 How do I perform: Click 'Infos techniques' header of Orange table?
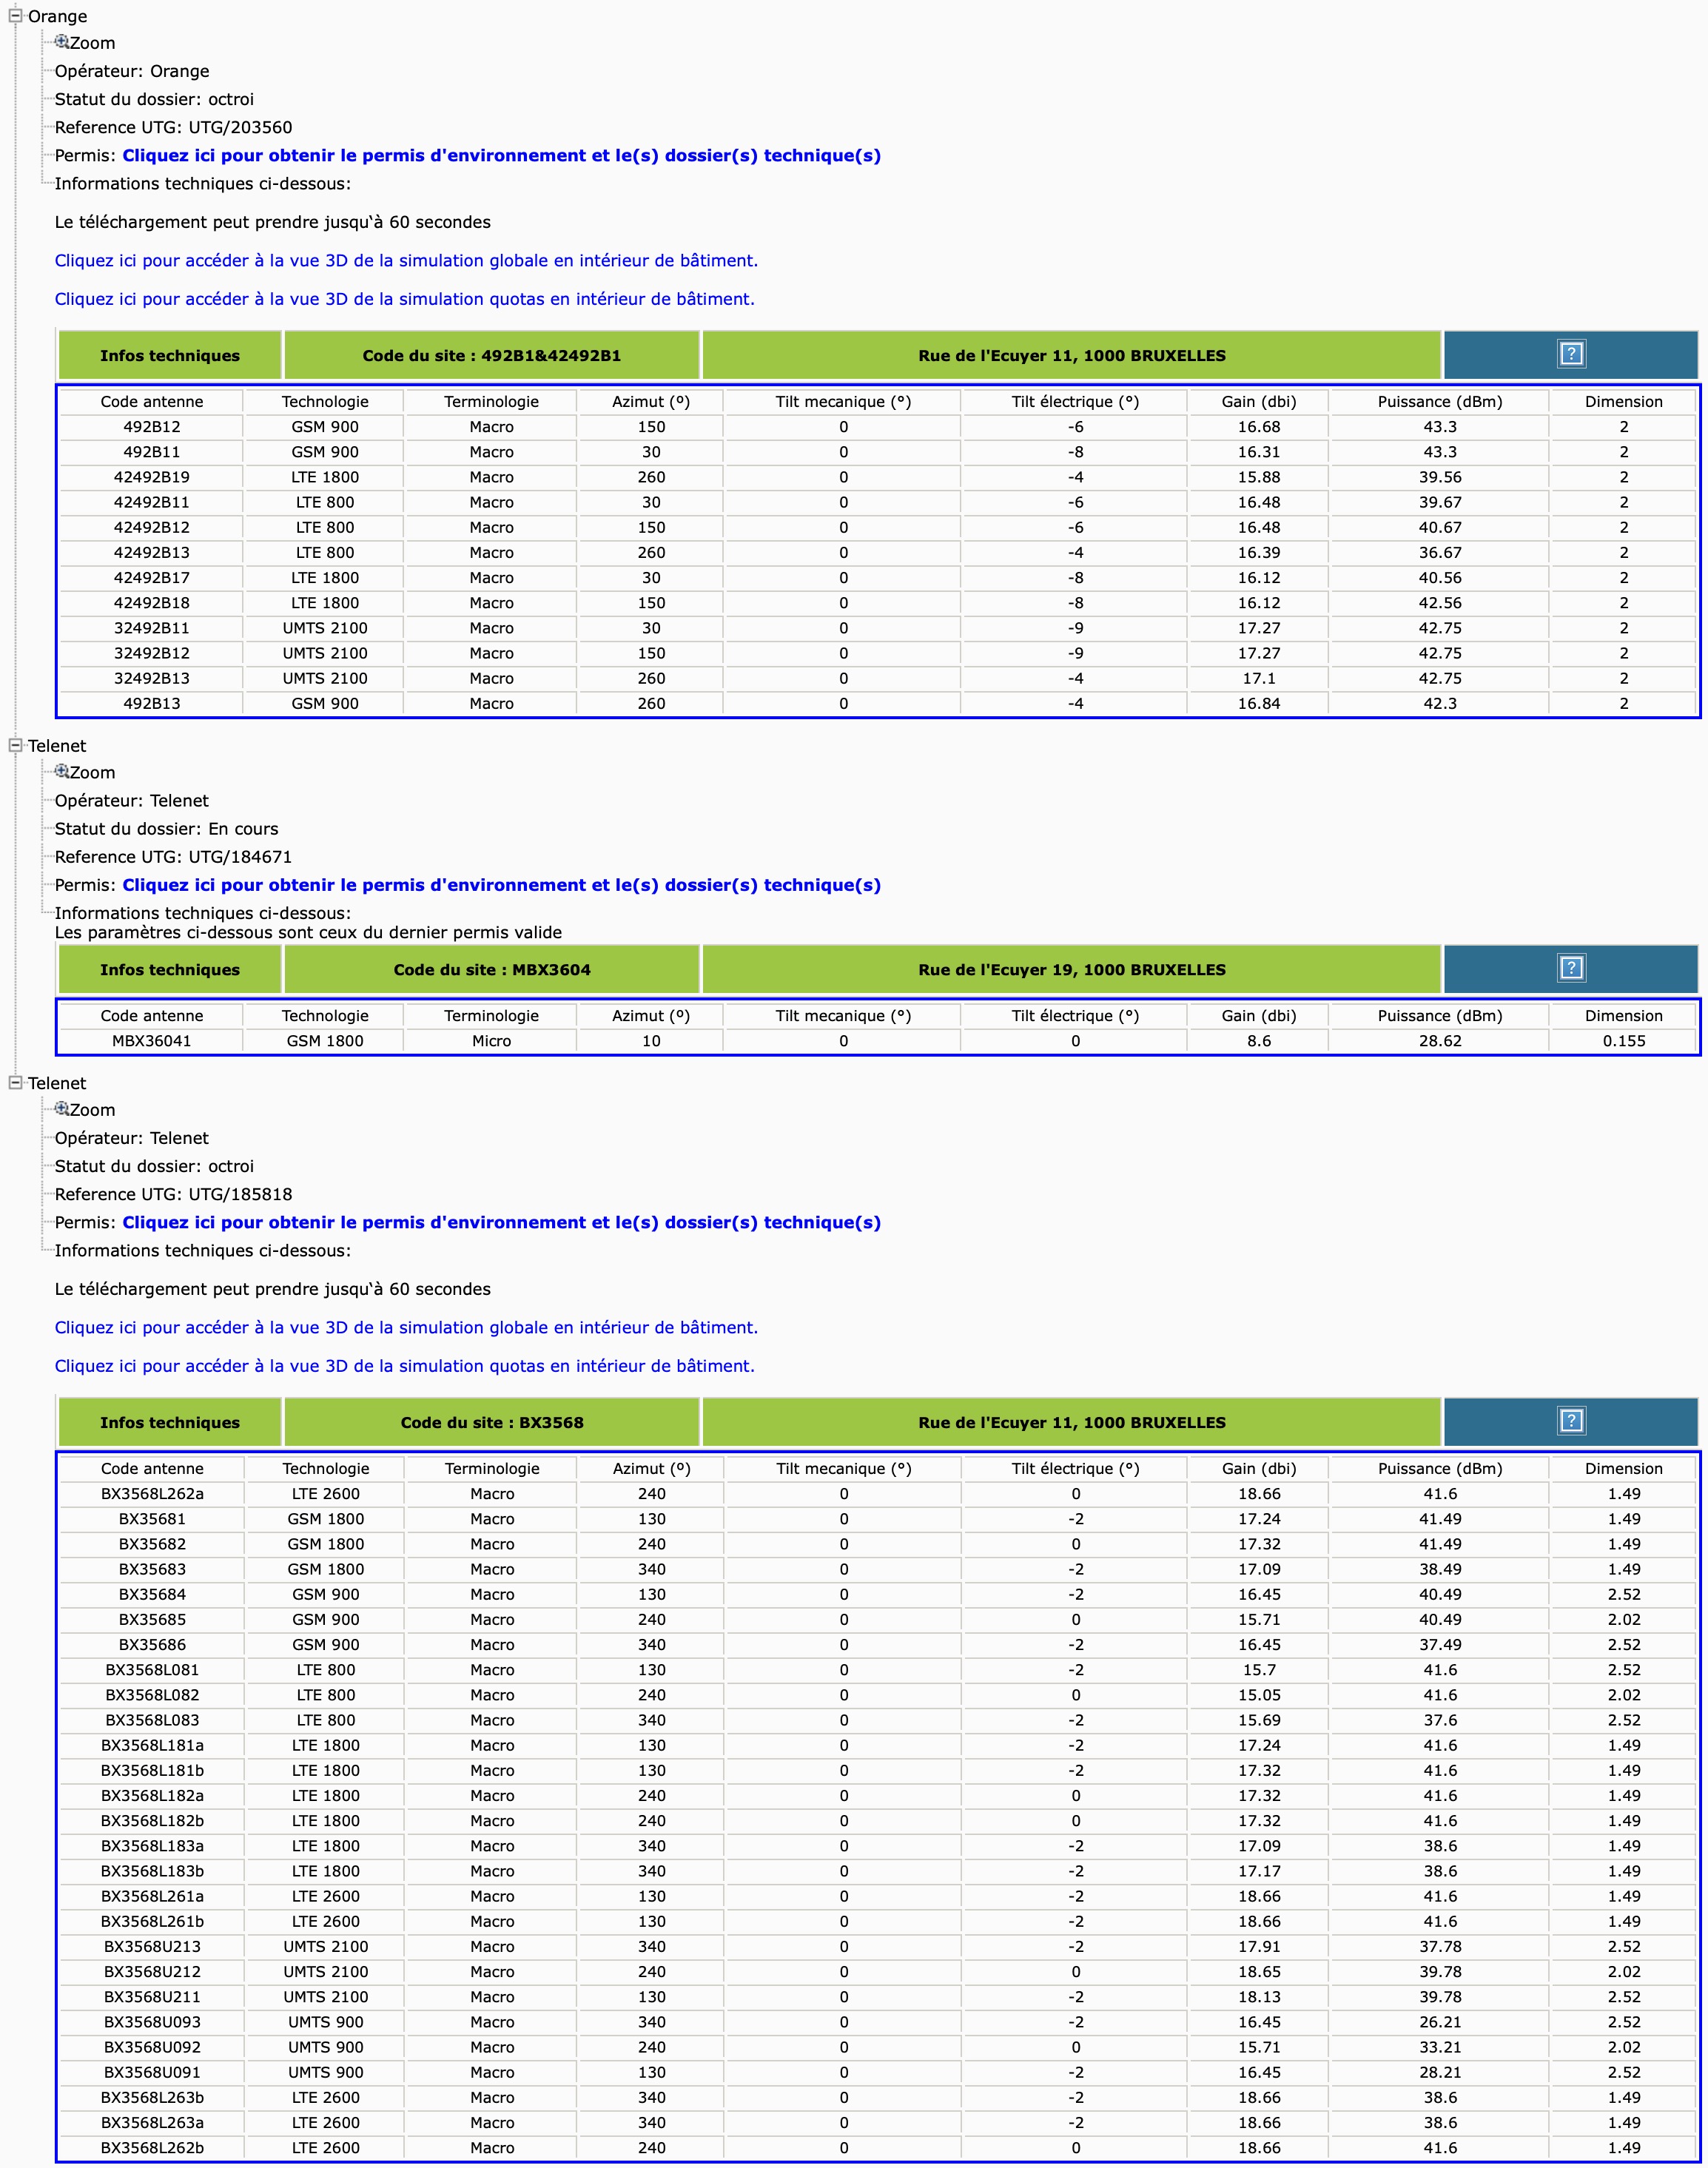click(170, 356)
